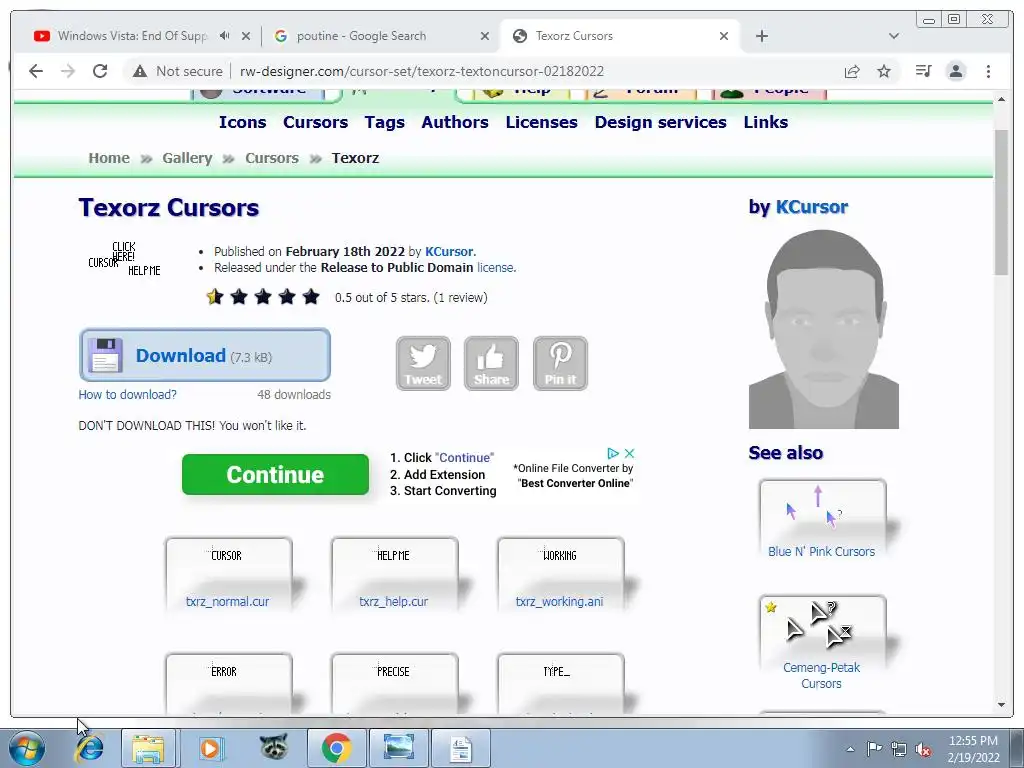This screenshot has height=768, width=1024.
Task: Click the green Continue ad button
Action: click(275, 475)
